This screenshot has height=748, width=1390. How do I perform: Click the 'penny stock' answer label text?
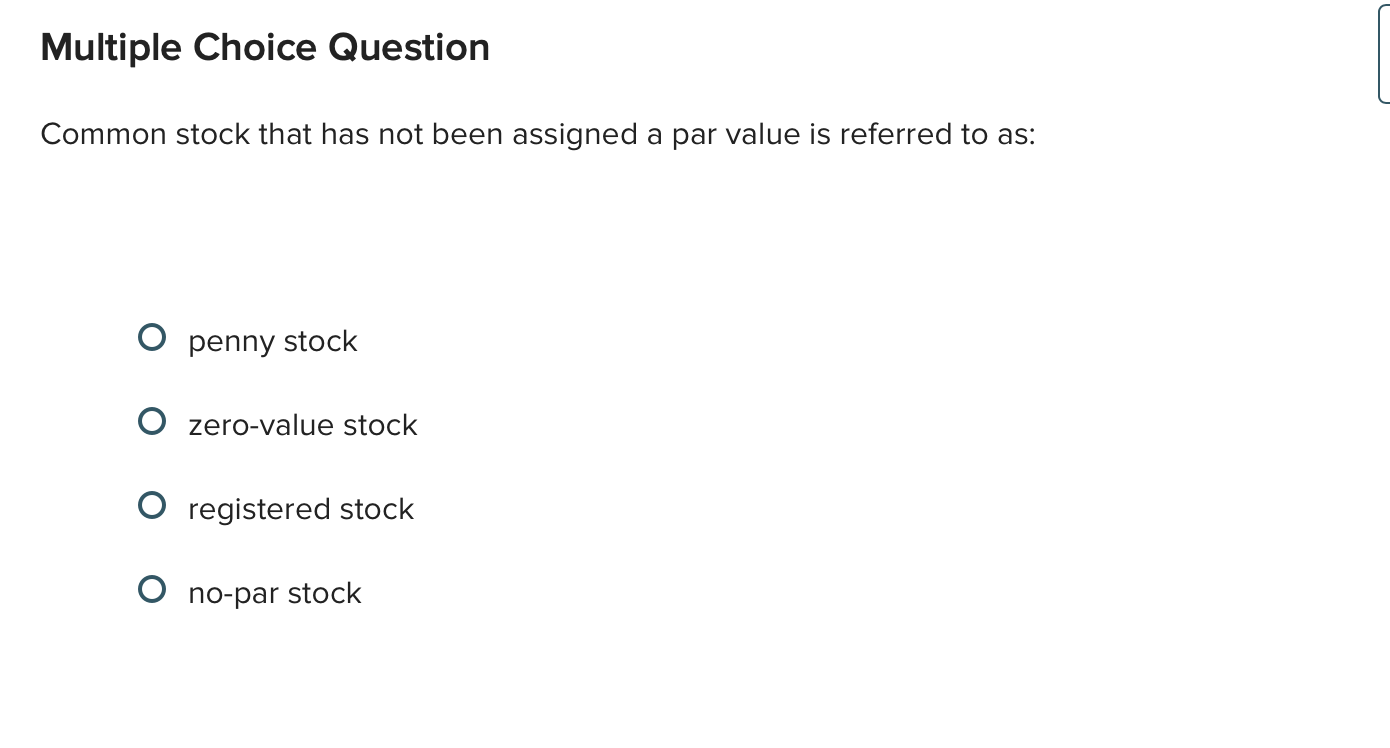pos(272,341)
